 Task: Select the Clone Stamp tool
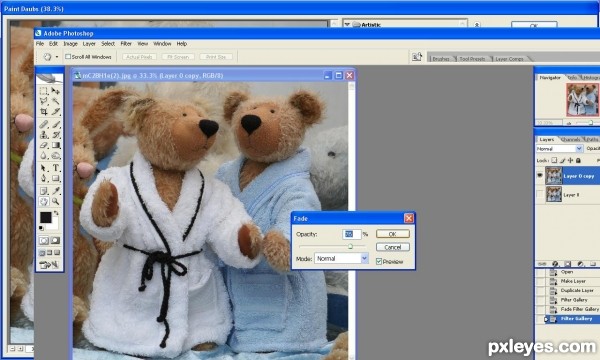44,135
